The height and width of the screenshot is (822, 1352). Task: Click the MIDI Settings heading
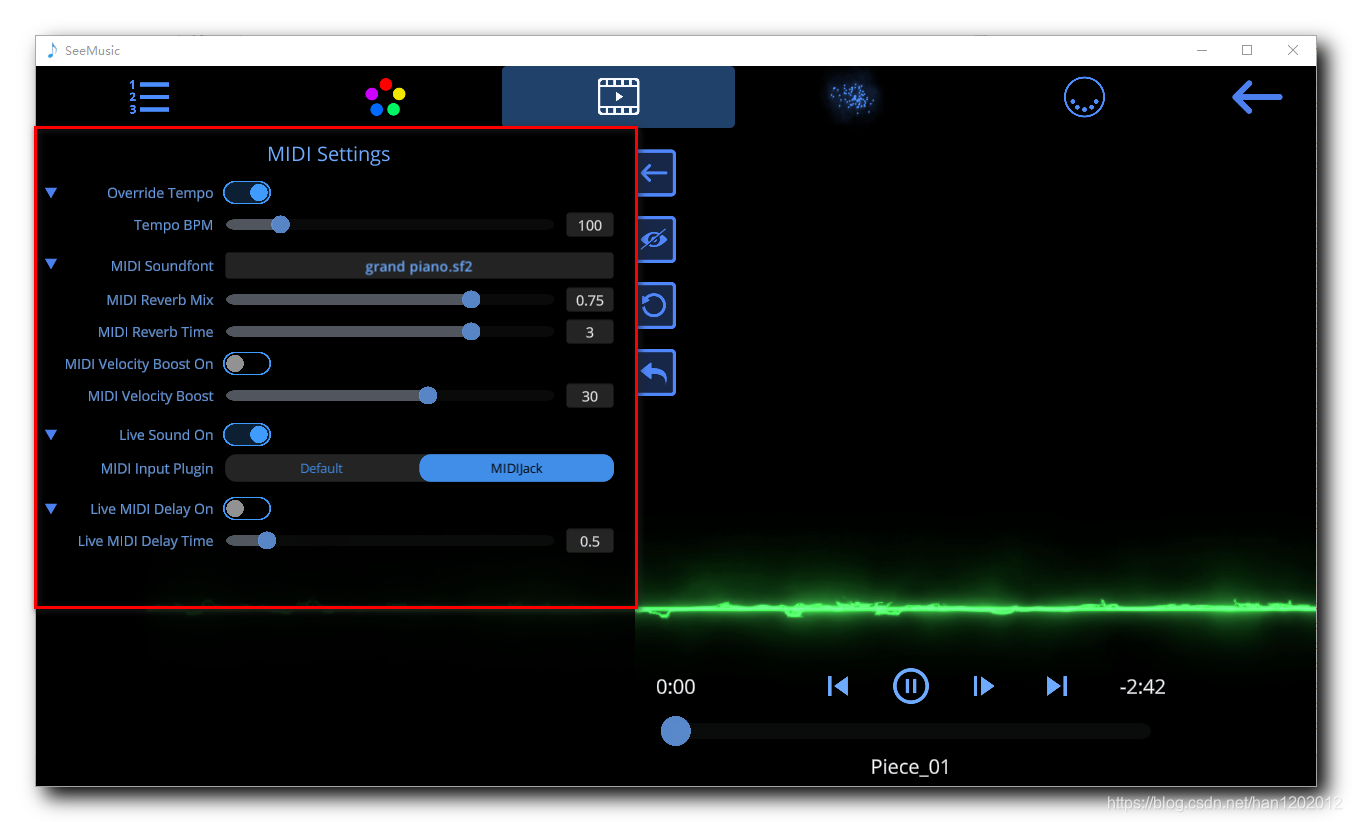[329, 154]
